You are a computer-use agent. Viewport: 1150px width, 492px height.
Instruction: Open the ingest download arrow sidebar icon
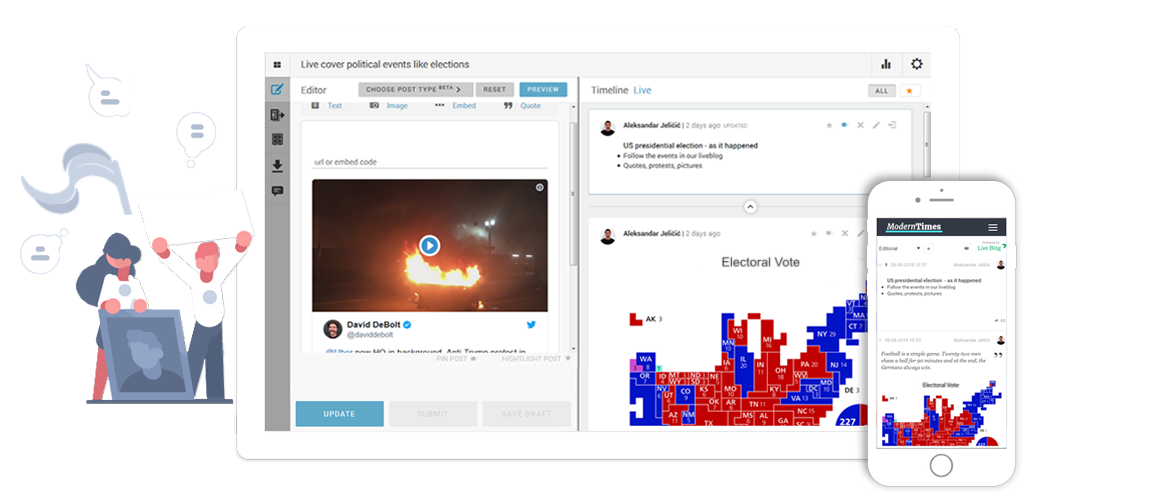point(277,166)
